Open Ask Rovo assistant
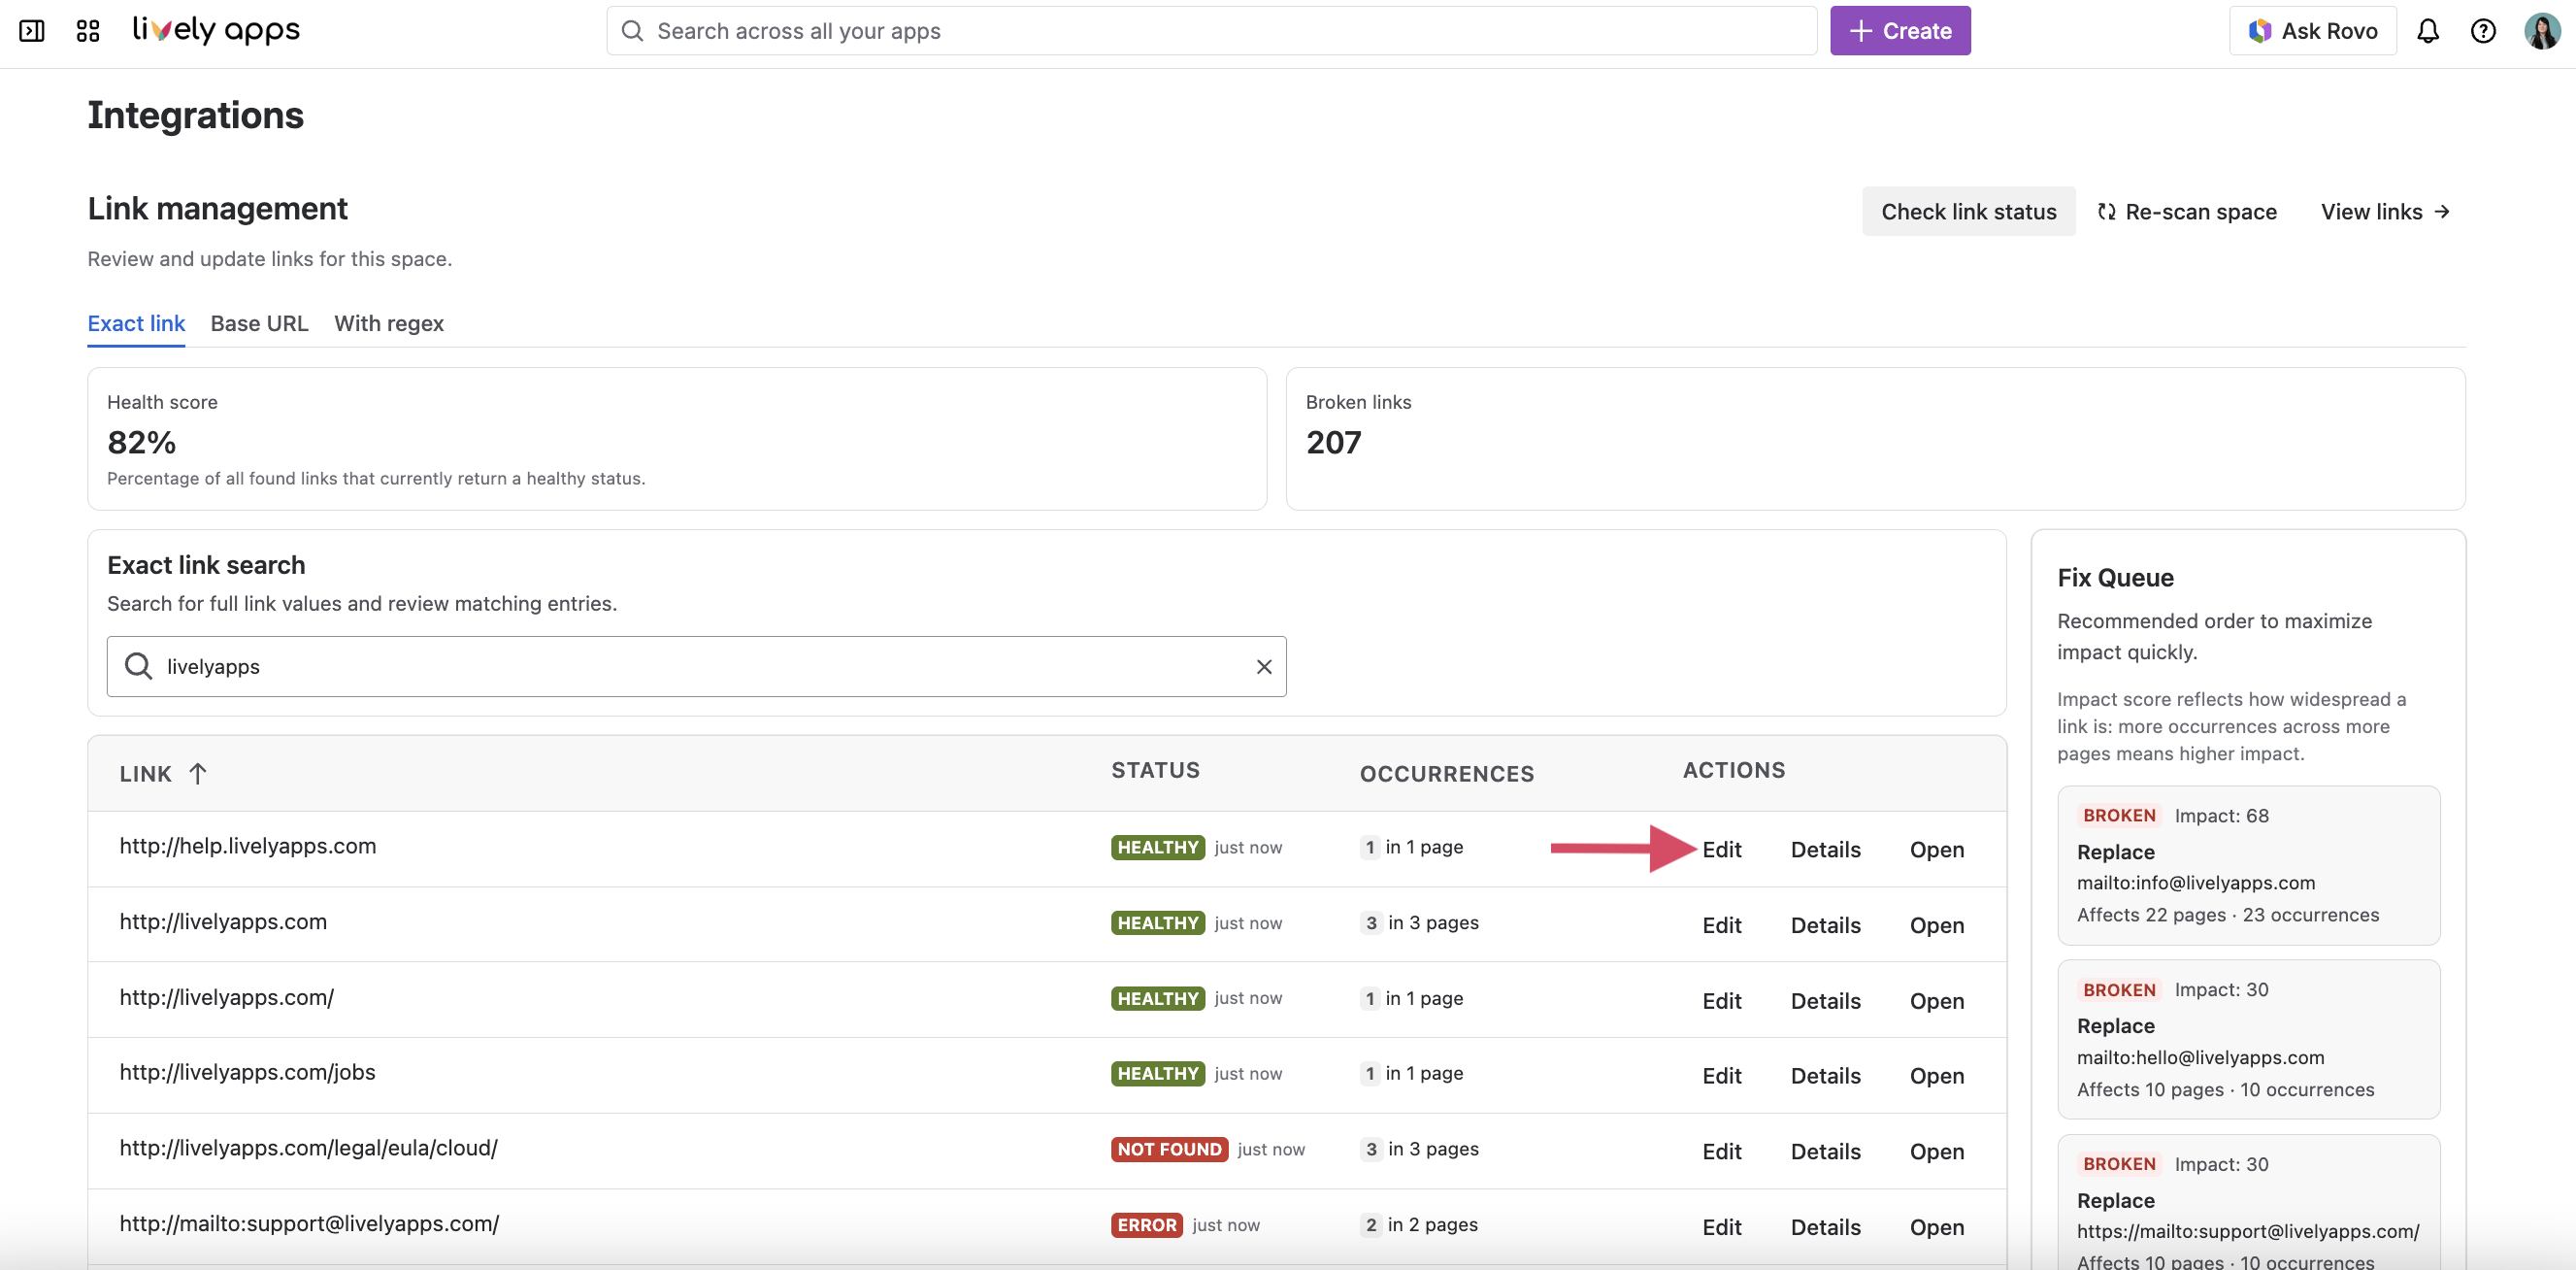The width and height of the screenshot is (2576, 1270). tap(2313, 31)
